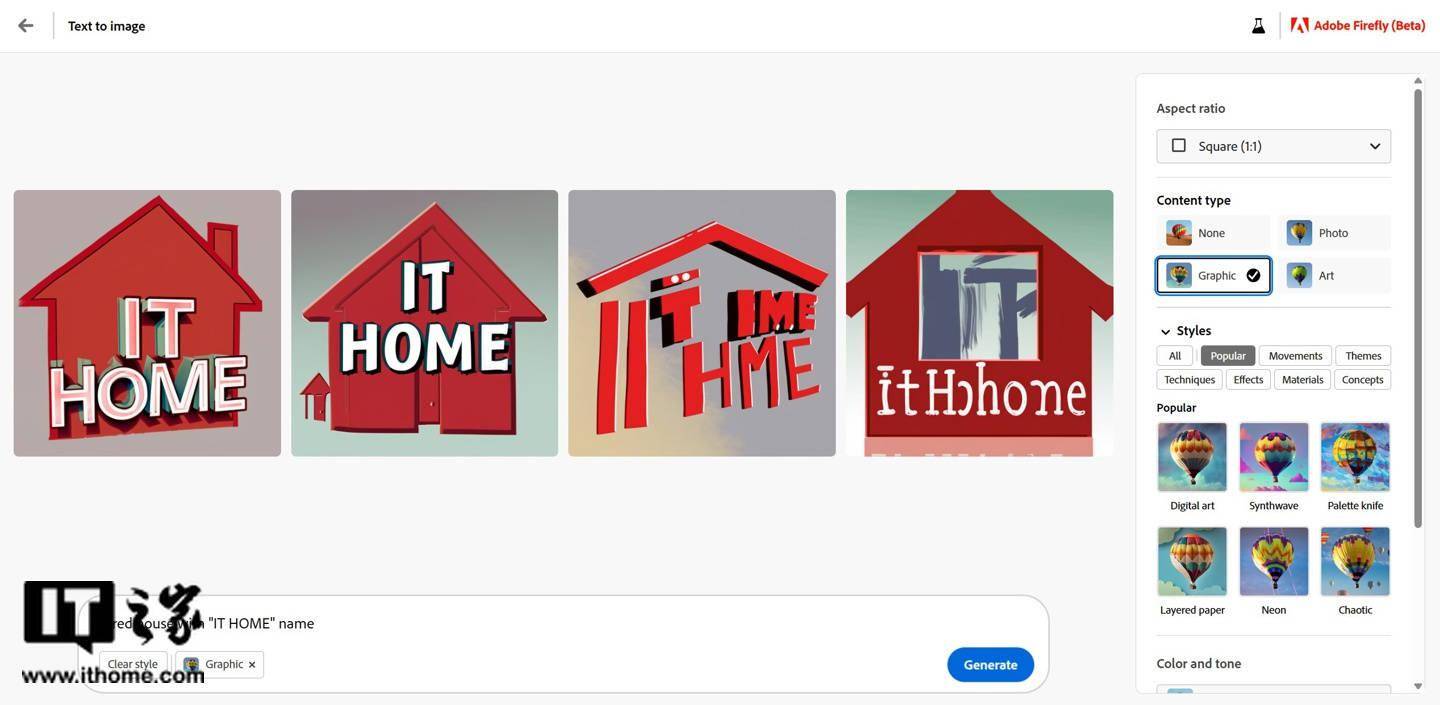Choose the Synthwave balloon style
Image resolution: width=1440 pixels, height=705 pixels.
click(1274, 457)
